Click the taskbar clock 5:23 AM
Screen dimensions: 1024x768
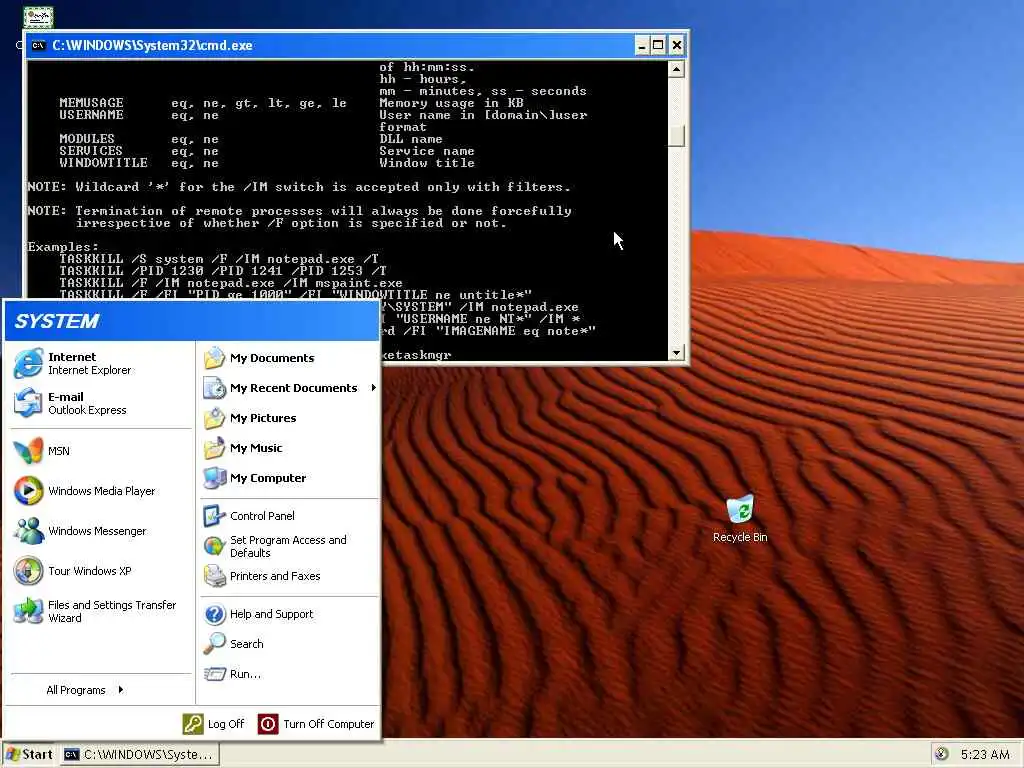tap(985, 754)
